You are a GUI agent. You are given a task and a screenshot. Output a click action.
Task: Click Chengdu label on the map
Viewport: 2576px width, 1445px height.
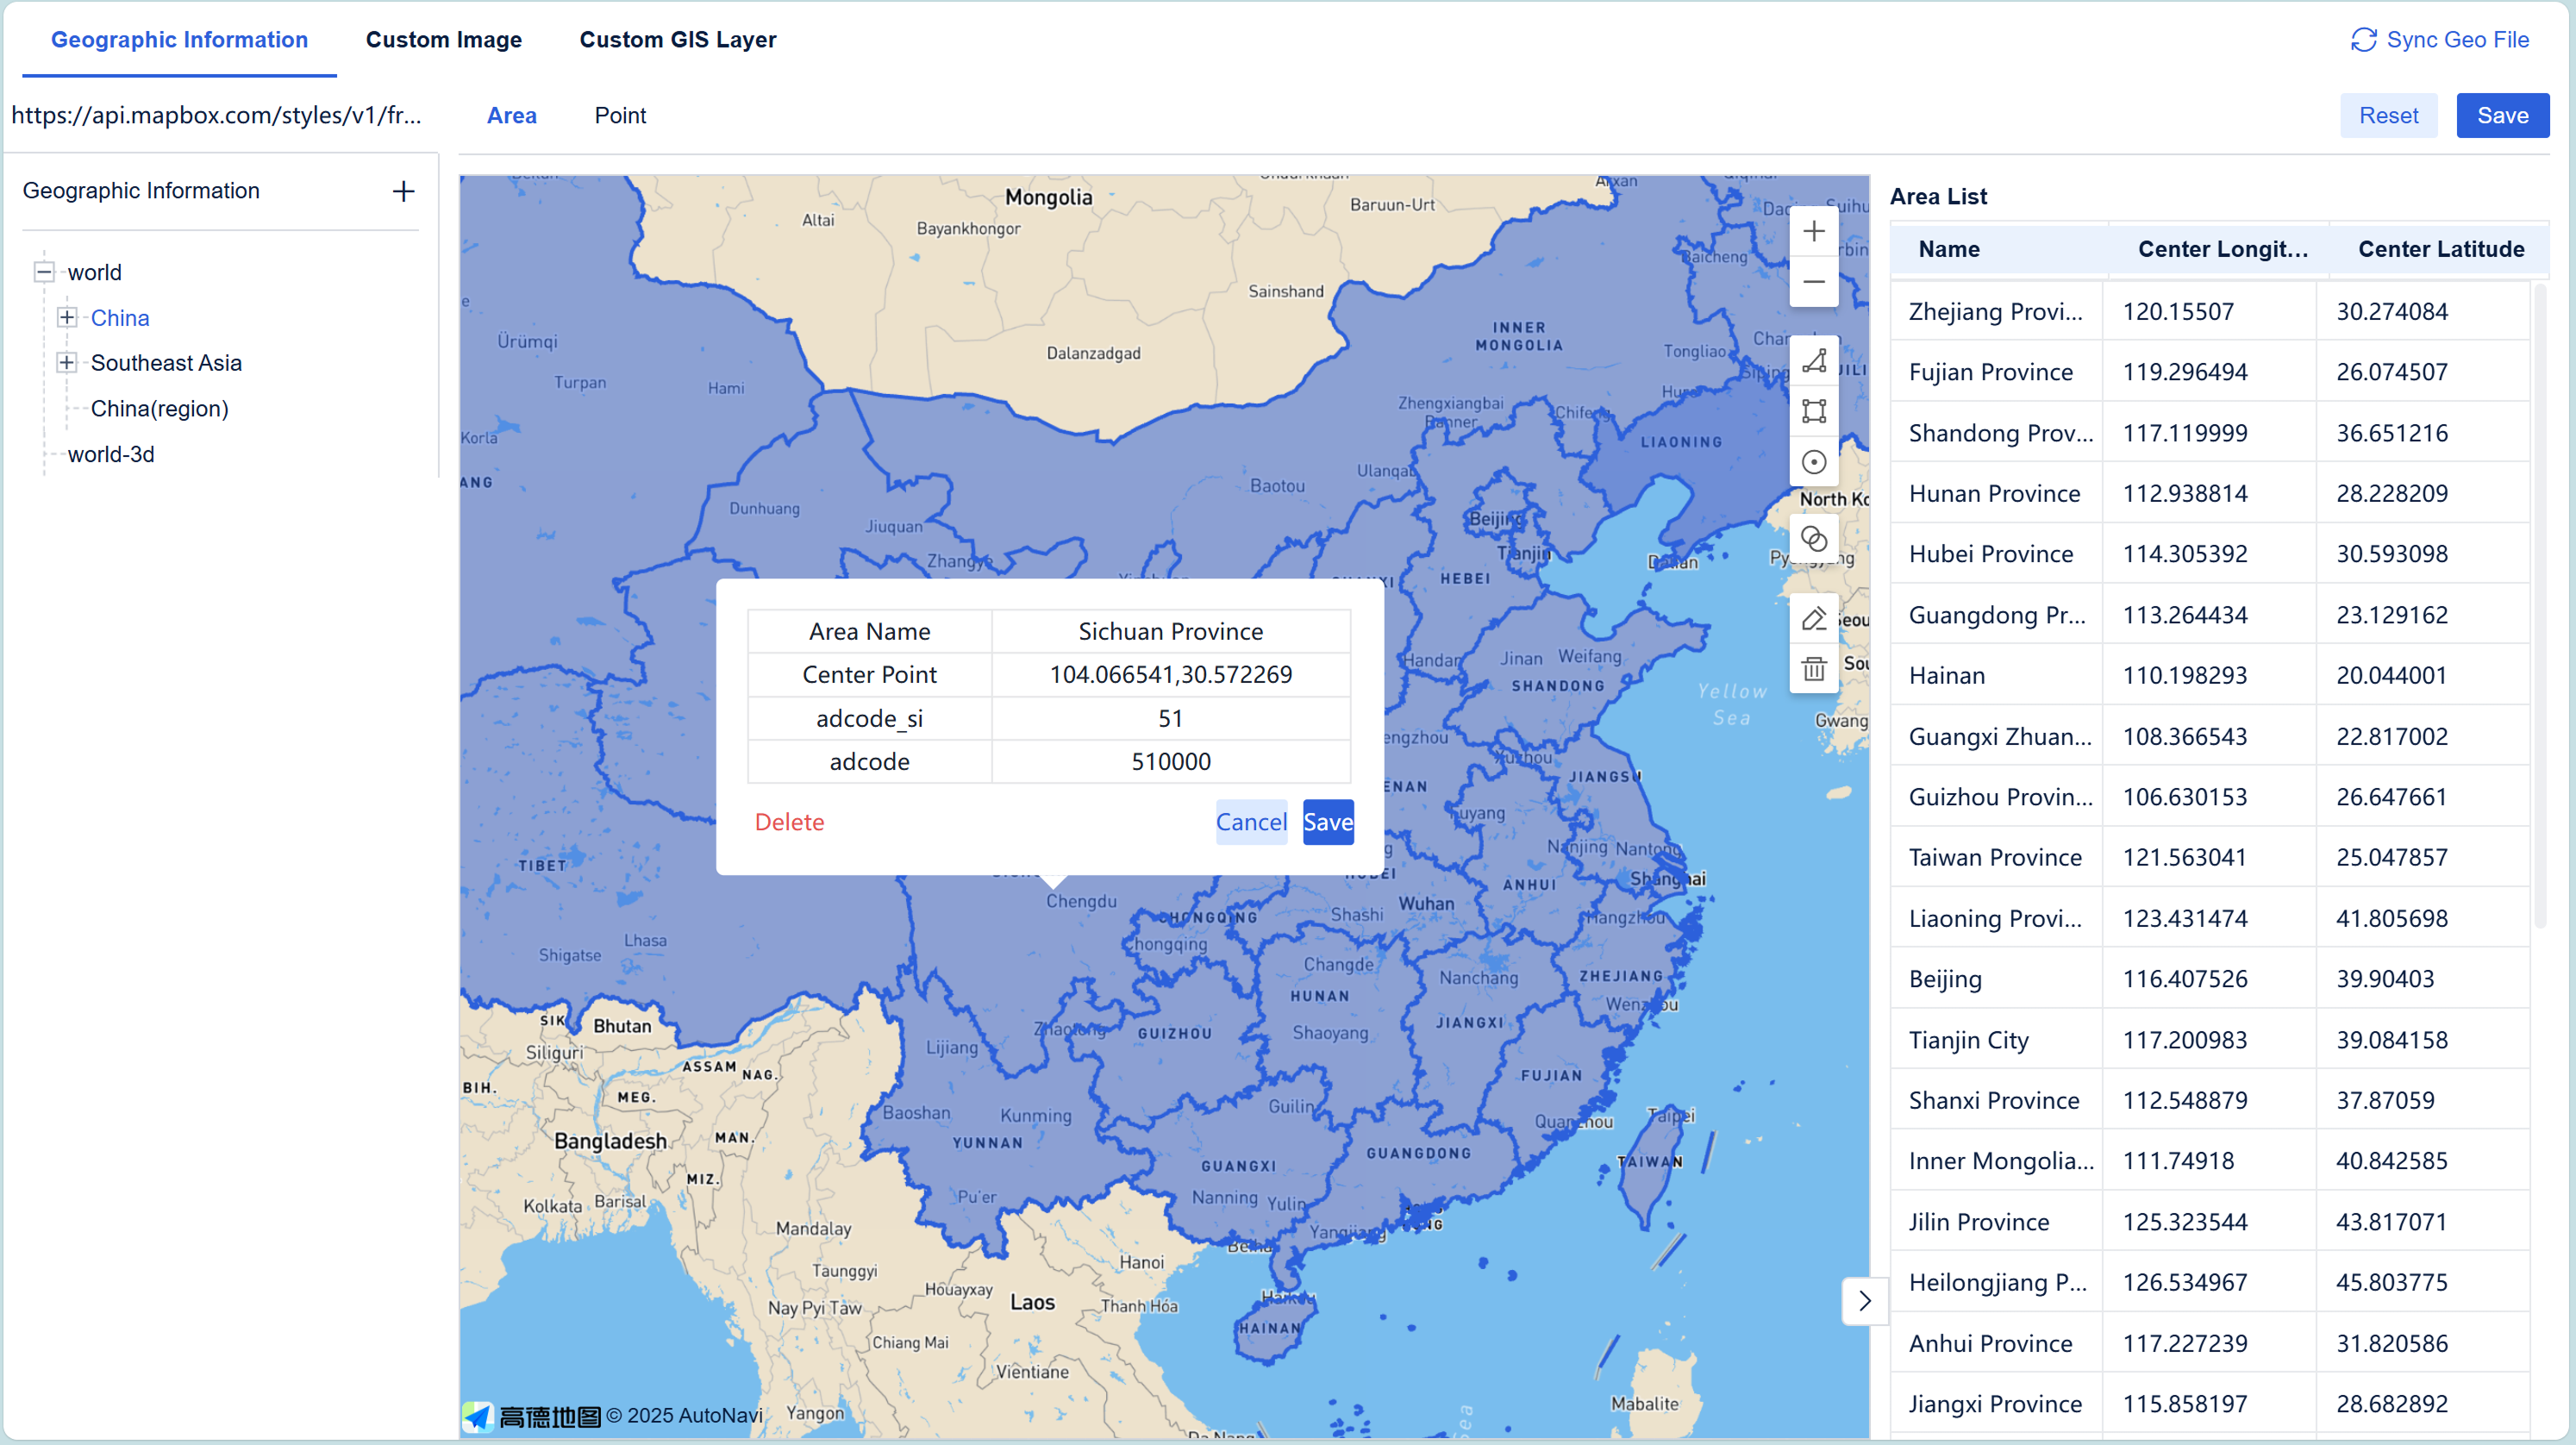click(x=1081, y=902)
